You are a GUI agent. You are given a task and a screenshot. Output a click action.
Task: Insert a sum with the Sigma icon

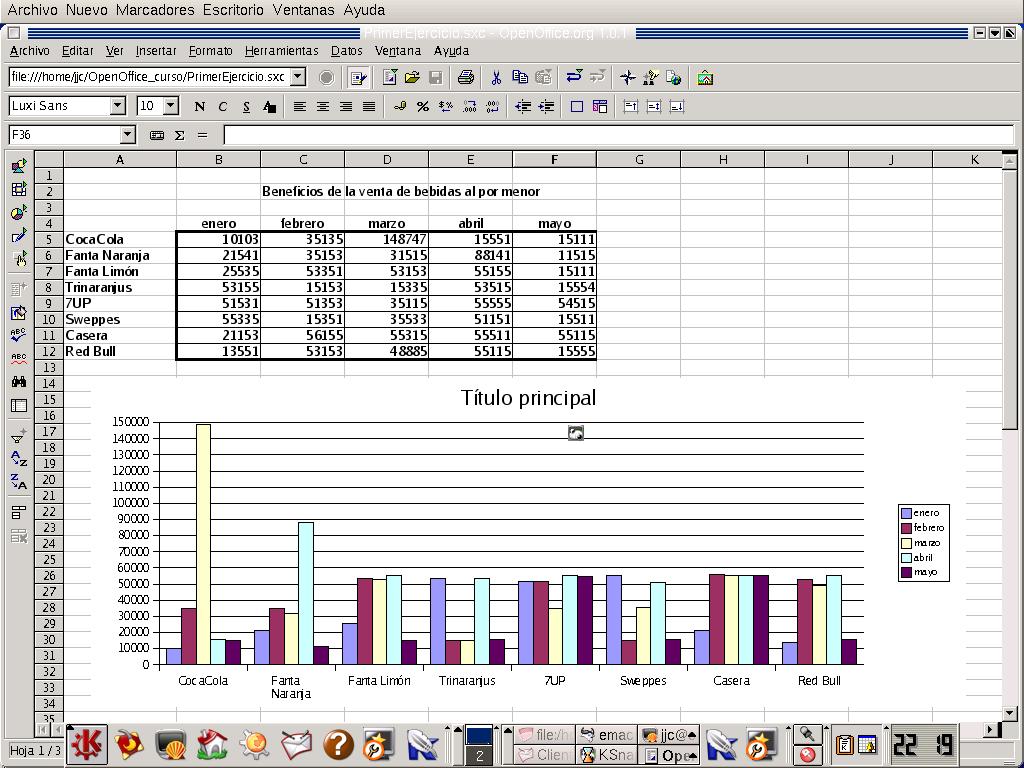[180, 135]
